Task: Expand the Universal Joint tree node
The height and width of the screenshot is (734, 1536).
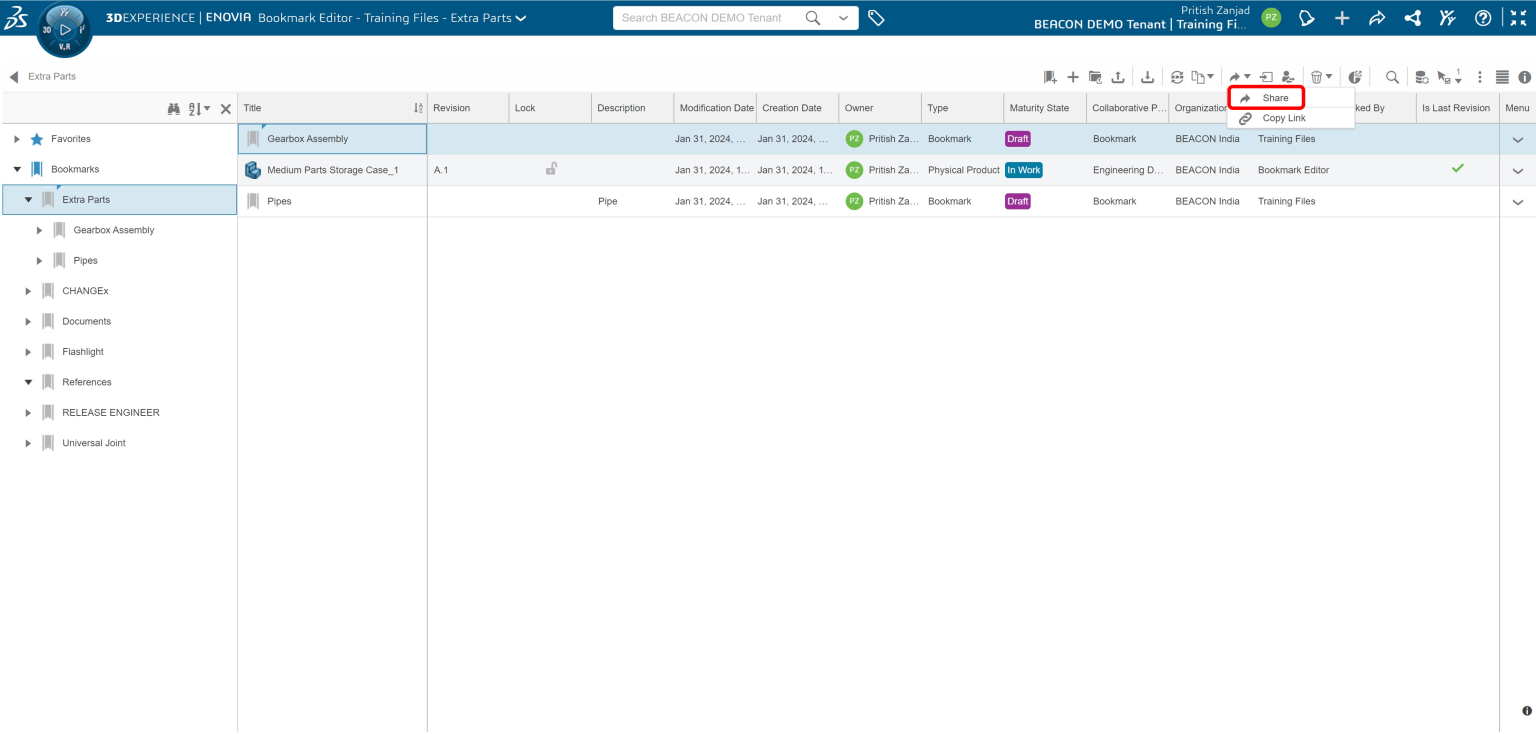Action: pyautogui.click(x=28, y=443)
